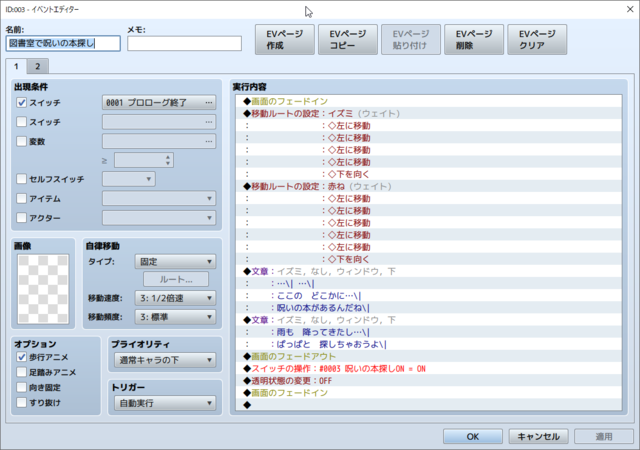The height and width of the screenshot is (450, 640).
Task: Select 移動ルートの設定：イズミ command row
Action: point(429,114)
